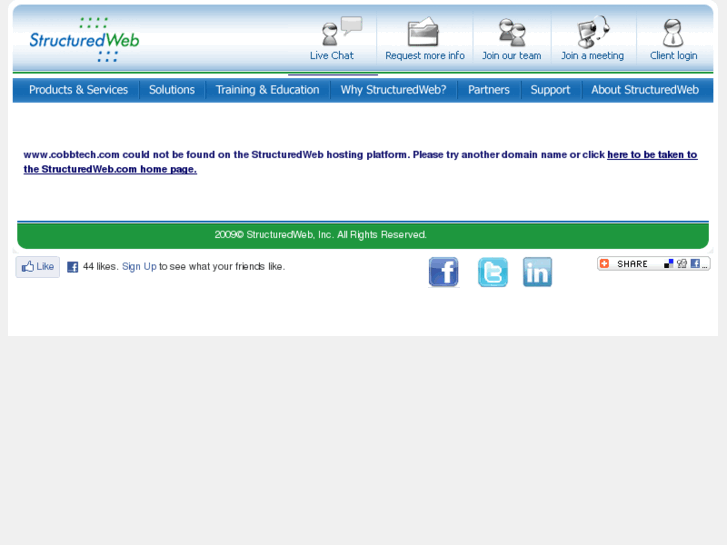This screenshot has width=727, height=545.
Task: Click the Live Chat text link
Action: pyautogui.click(x=332, y=56)
